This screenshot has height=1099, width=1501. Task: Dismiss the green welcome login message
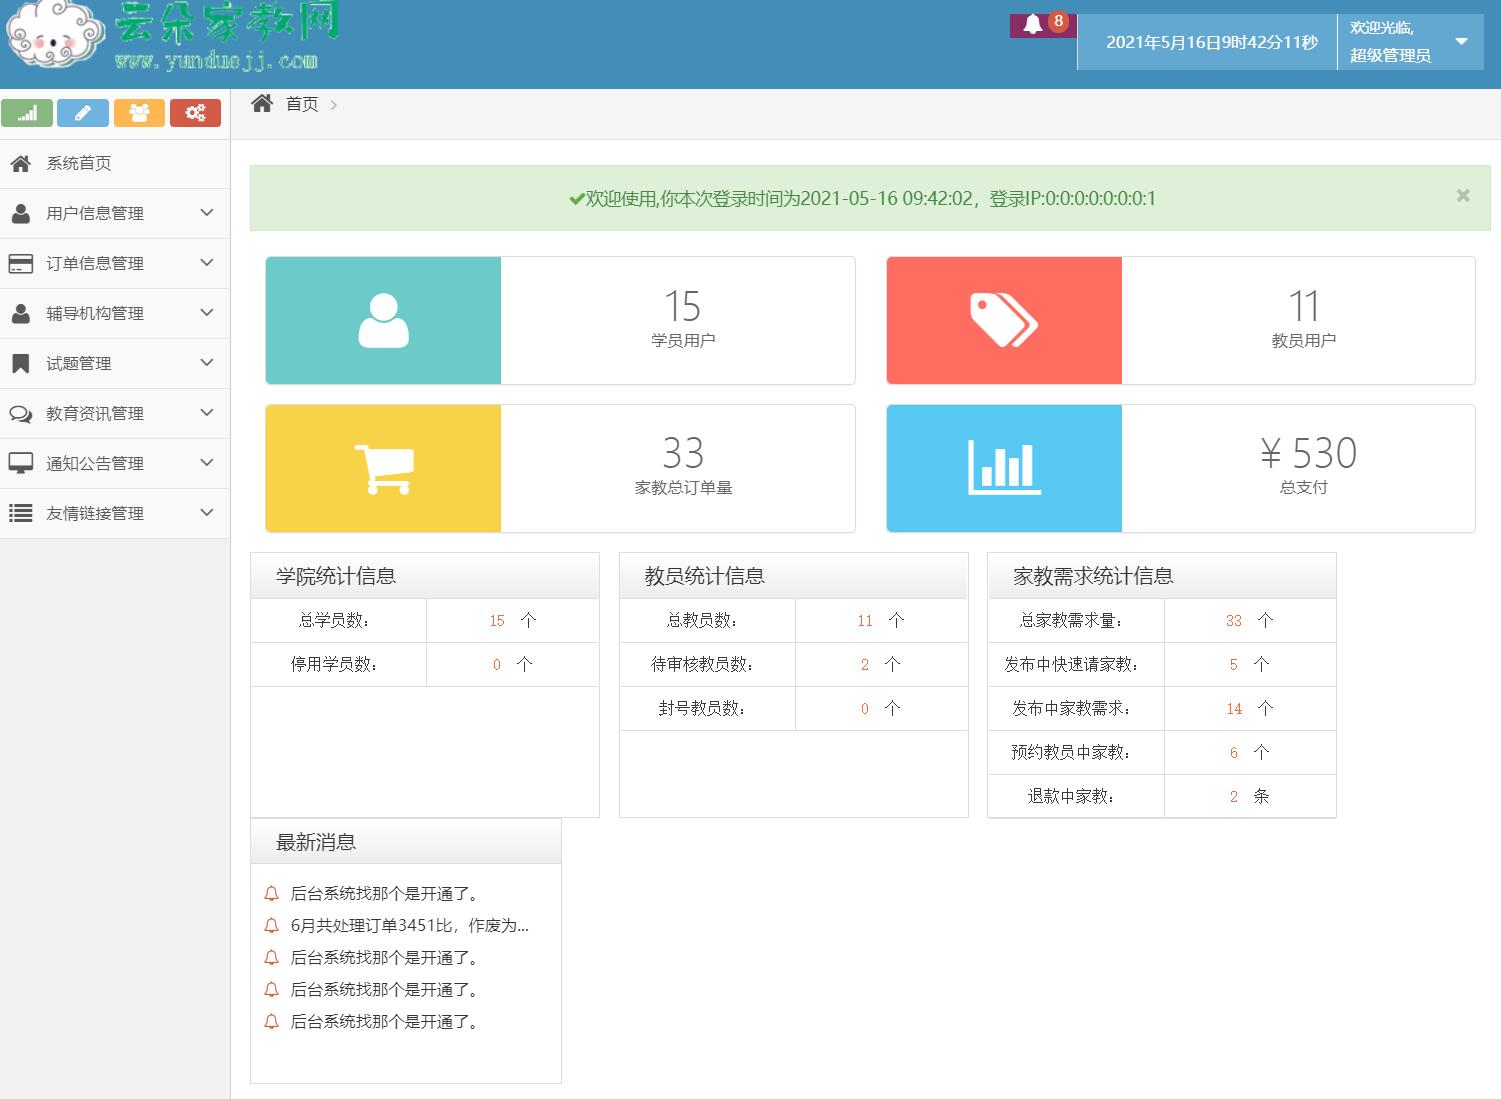click(x=1463, y=196)
